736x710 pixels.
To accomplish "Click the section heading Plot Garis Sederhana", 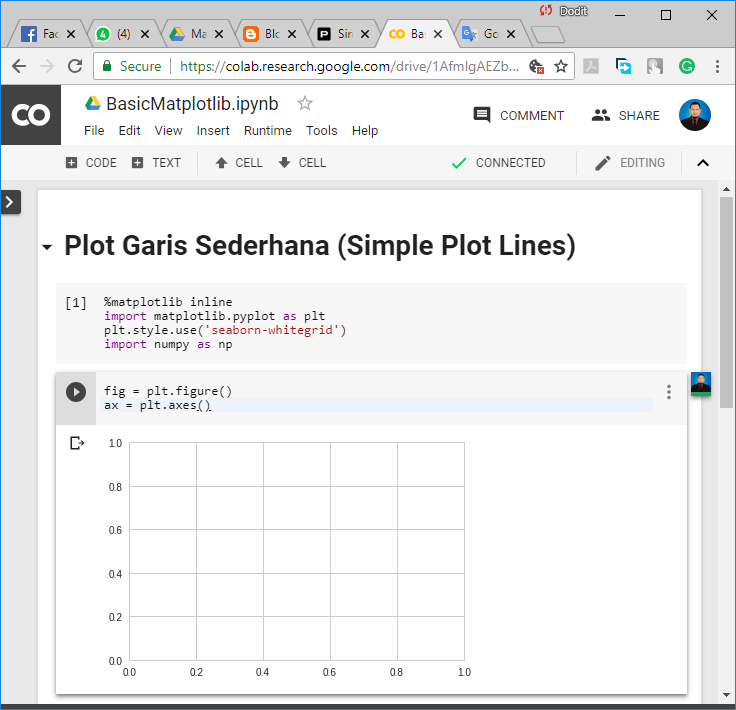I will (320, 246).
